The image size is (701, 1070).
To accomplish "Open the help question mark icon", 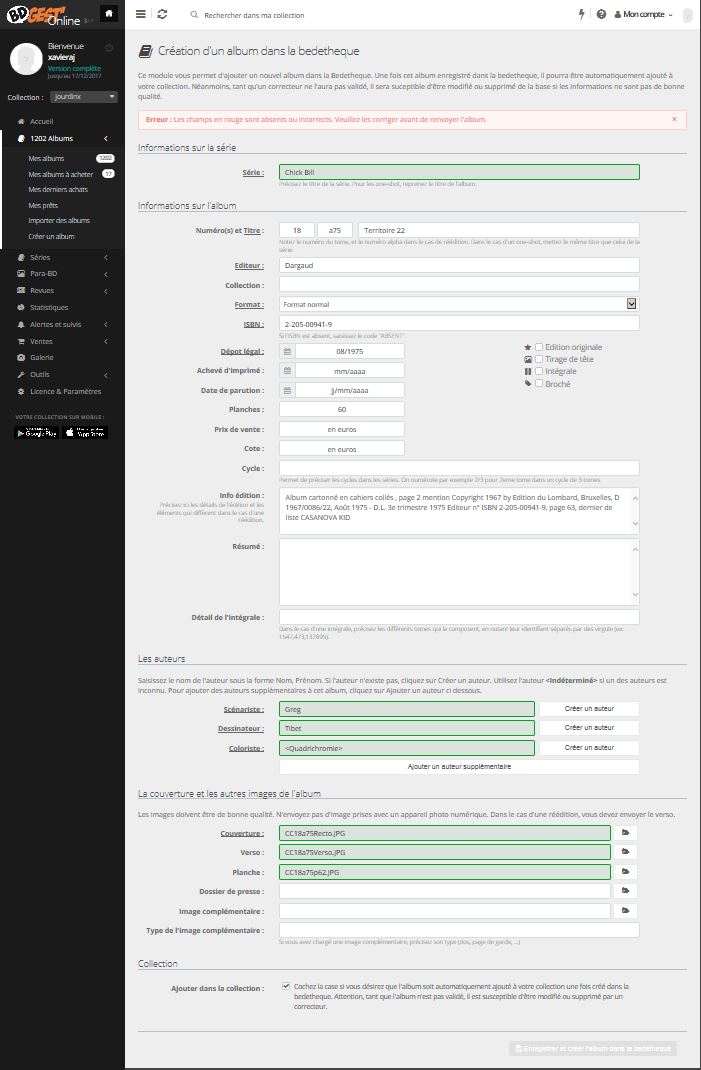I will pyautogui.click(x=601, y=15).
